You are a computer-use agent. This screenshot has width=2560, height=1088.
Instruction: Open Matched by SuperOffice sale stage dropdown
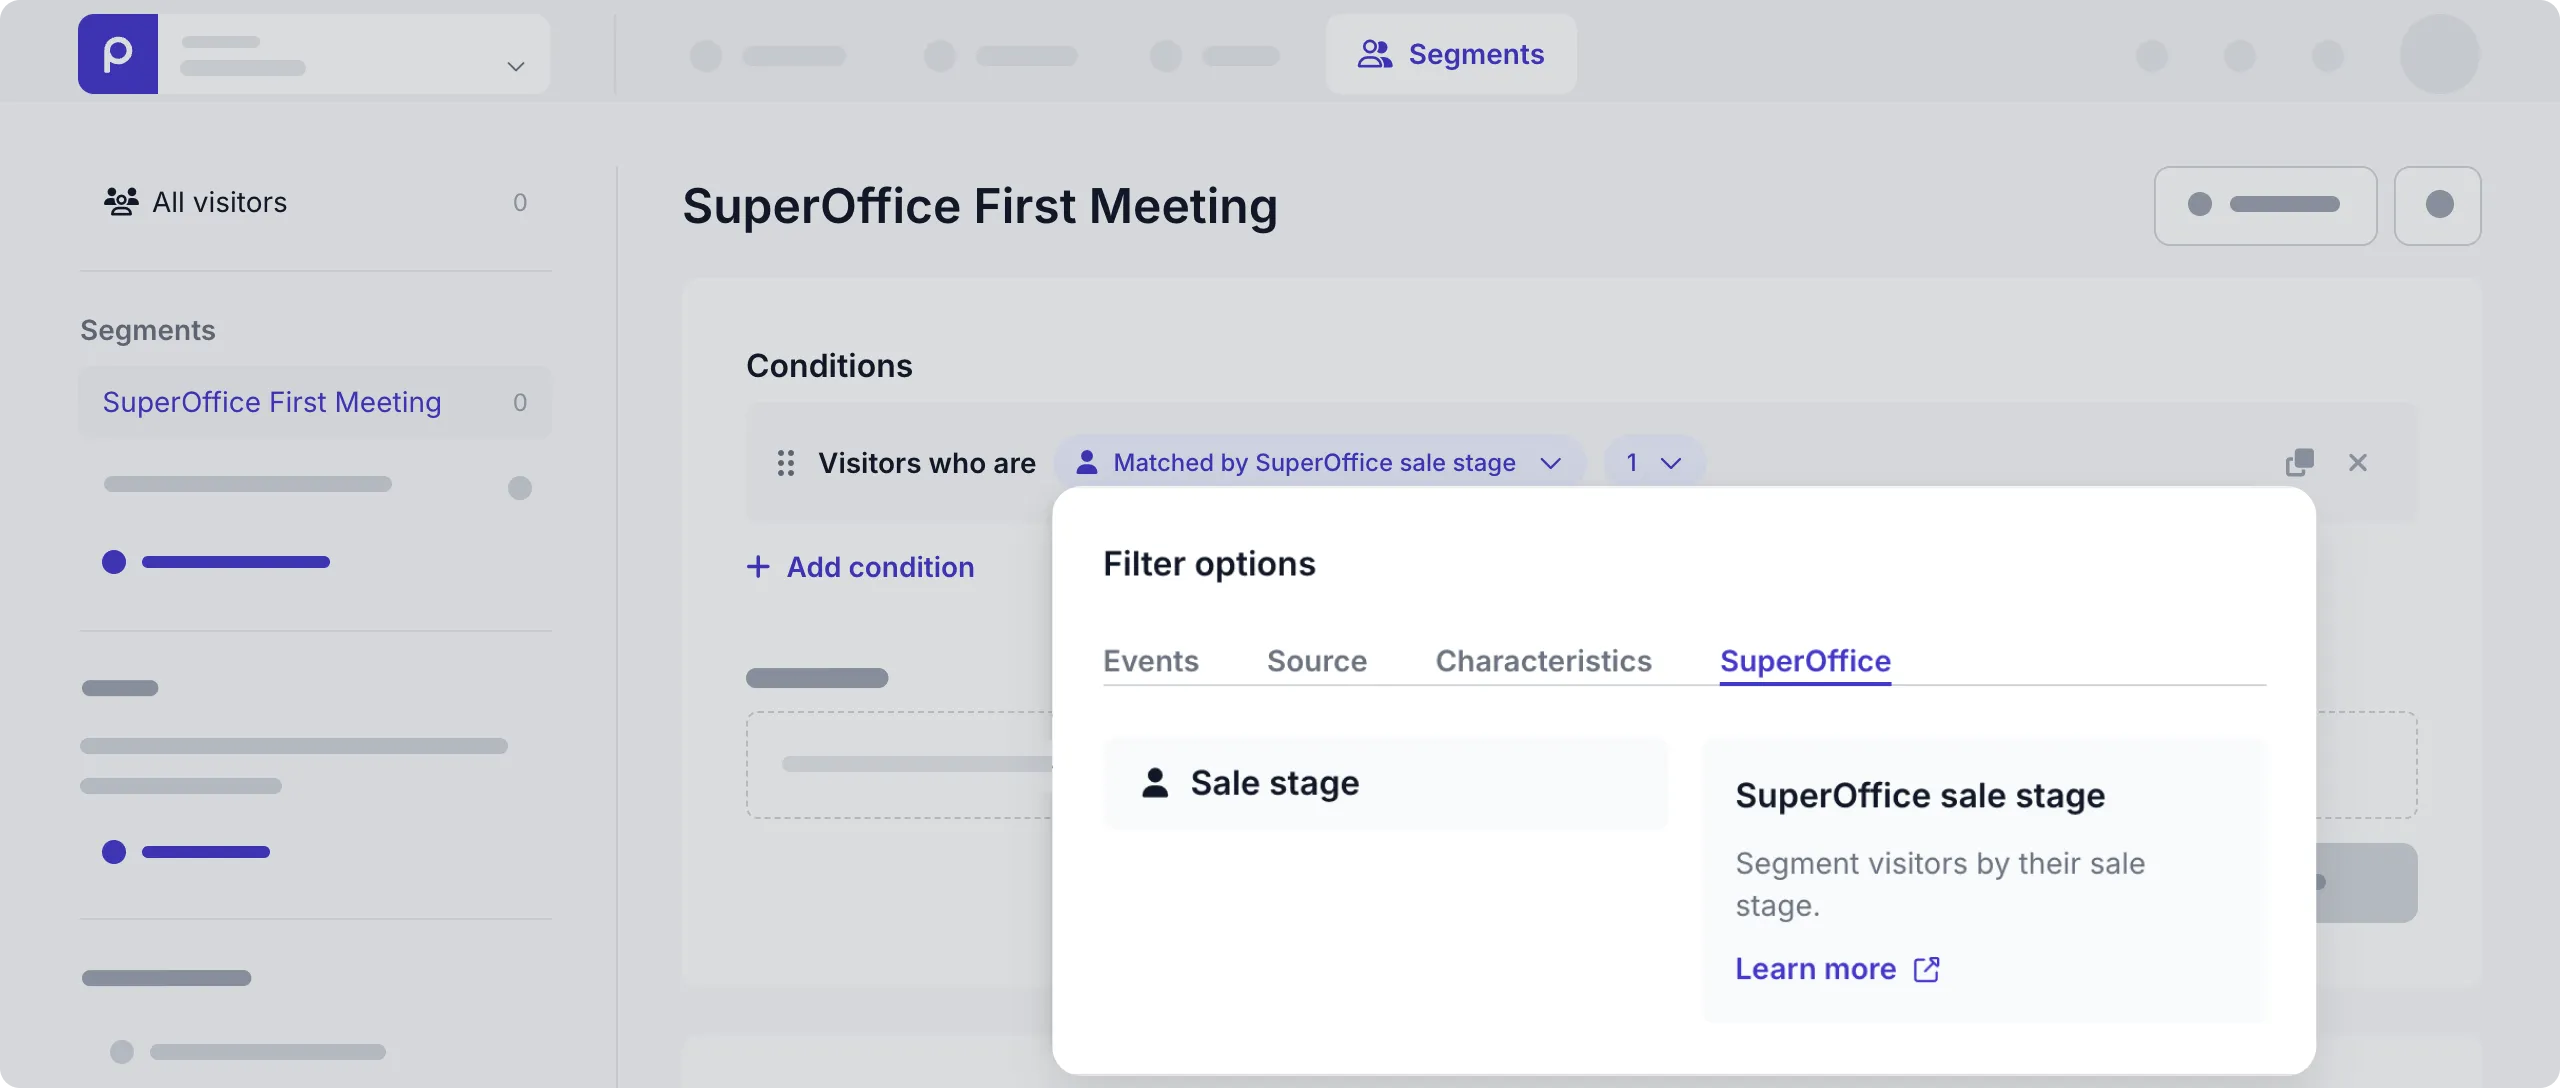pyautogui.click(x=1319, y=463)
